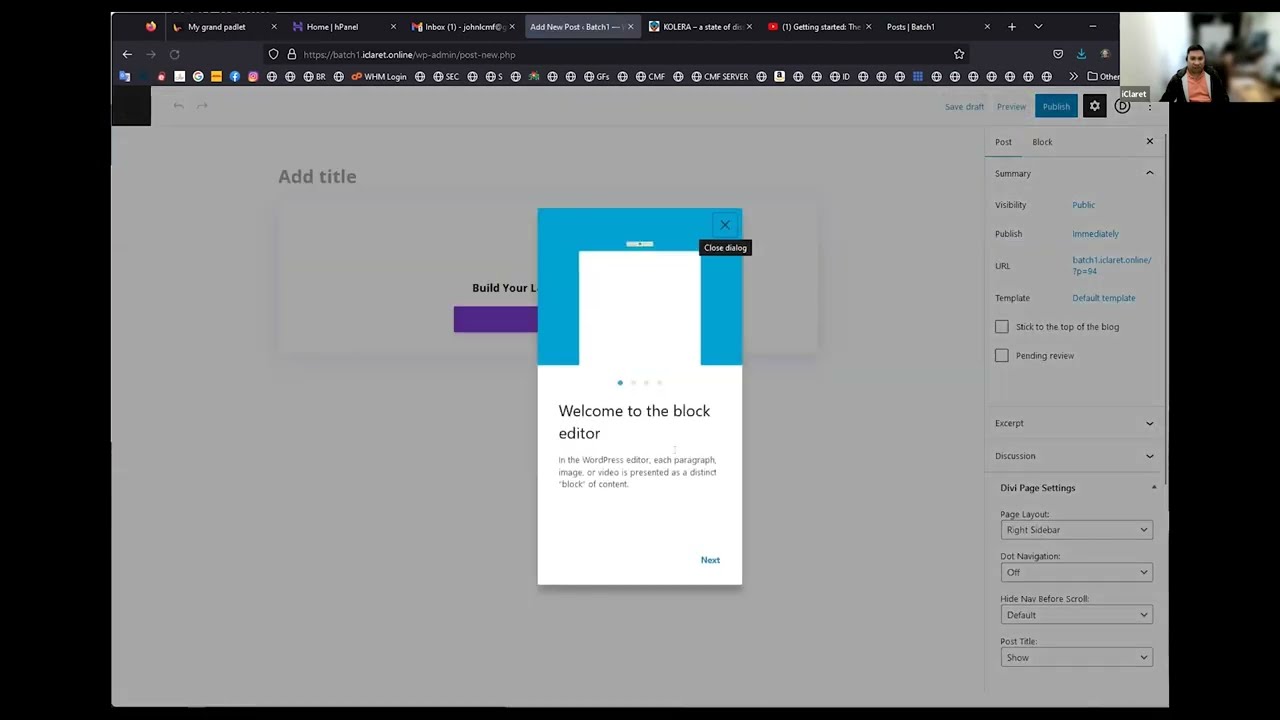Open the Google bookmark icon

(198, 76)
